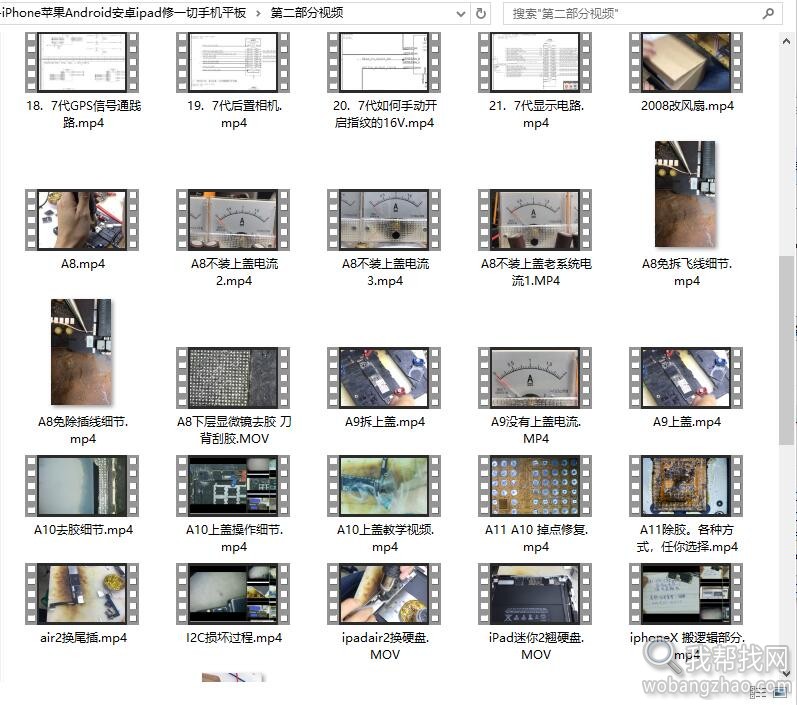Select the ipadair2换硬盘.MOV video icon
Image resolution: width=797 pixels, height=705 pixels.
click(x=384, y=594)
